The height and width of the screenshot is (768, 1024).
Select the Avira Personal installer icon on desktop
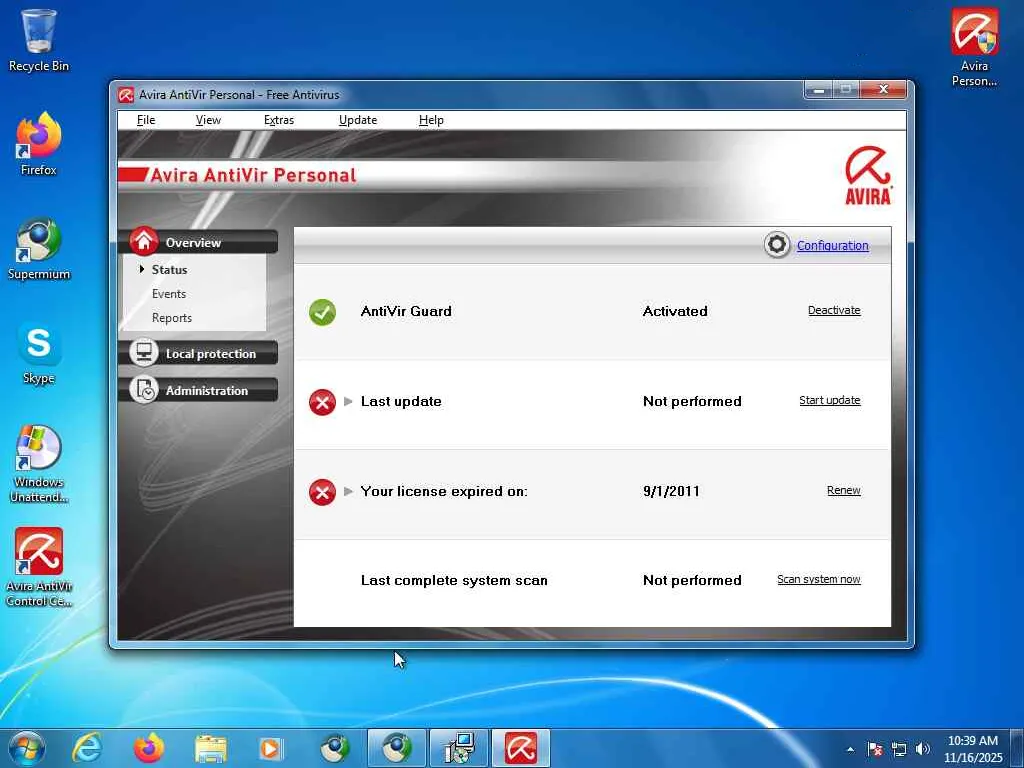[974, 47]
